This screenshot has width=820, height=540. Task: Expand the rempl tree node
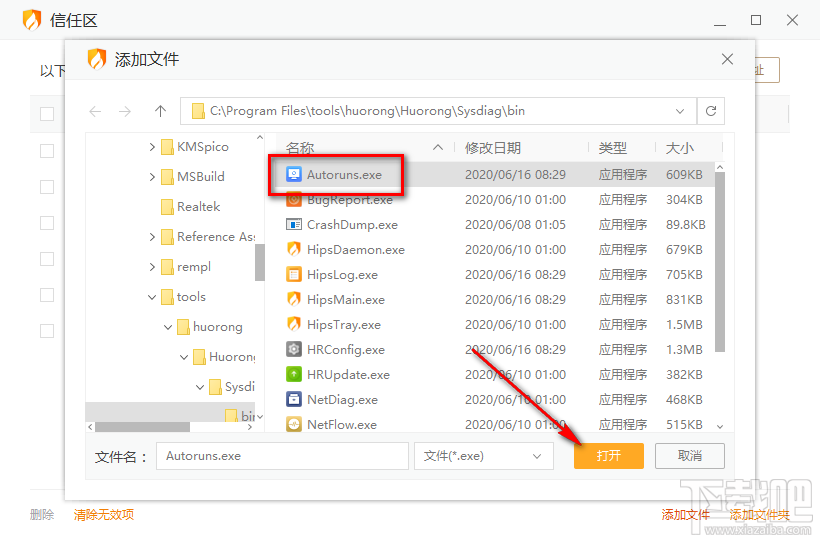point(152,267)
